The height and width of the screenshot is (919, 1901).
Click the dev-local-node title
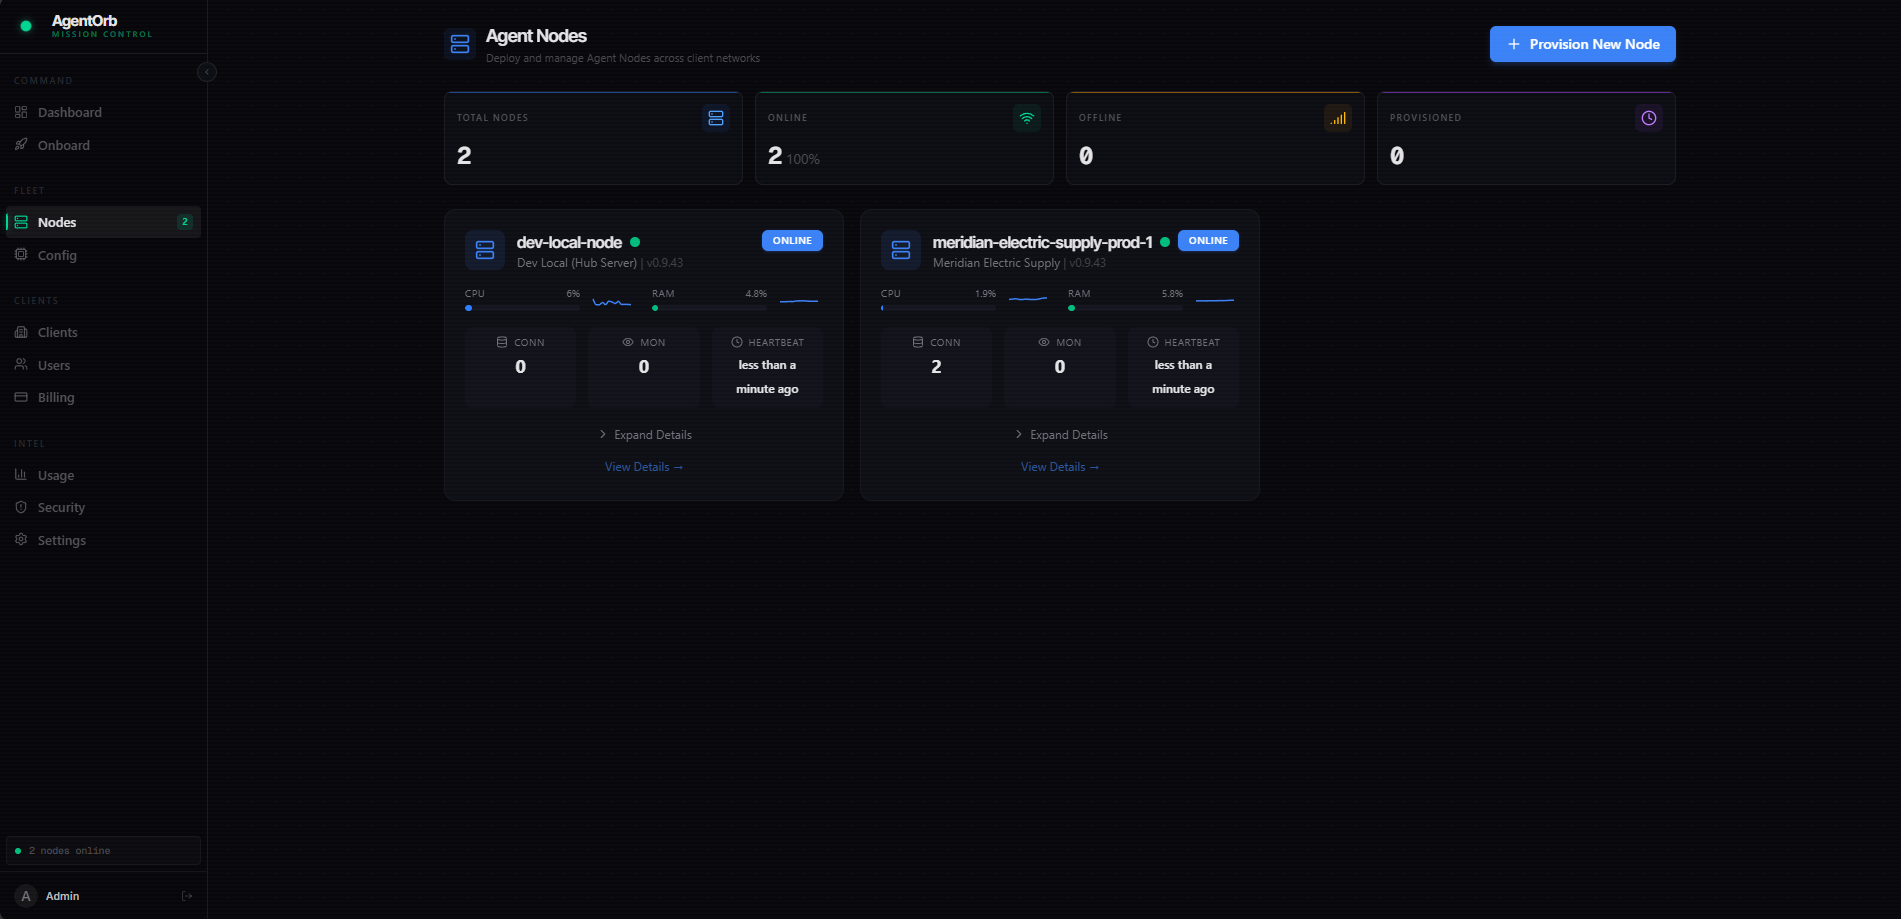(x=569, y=242)
